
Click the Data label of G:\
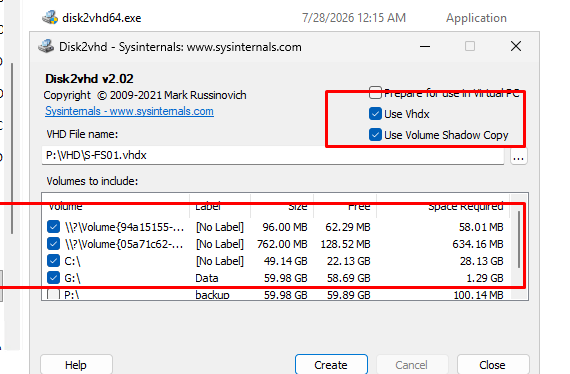(x=207, y=278)
